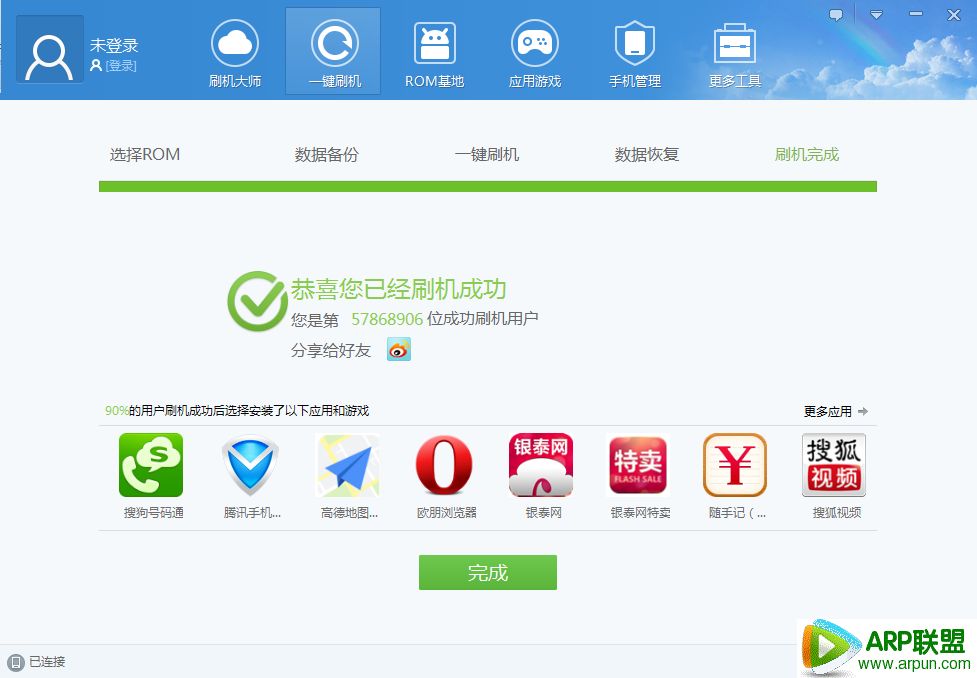Viewport: 977px width, 678px height.
Task: Install 随手记 yen app icon
Action: coord(735,465)
